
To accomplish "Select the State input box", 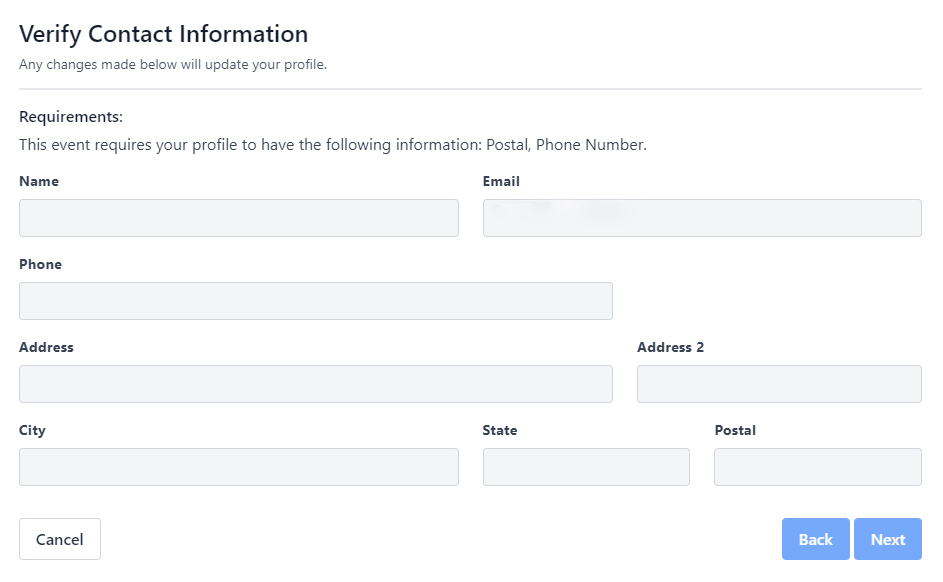I will pyautogui.click(x=586, y=467).
